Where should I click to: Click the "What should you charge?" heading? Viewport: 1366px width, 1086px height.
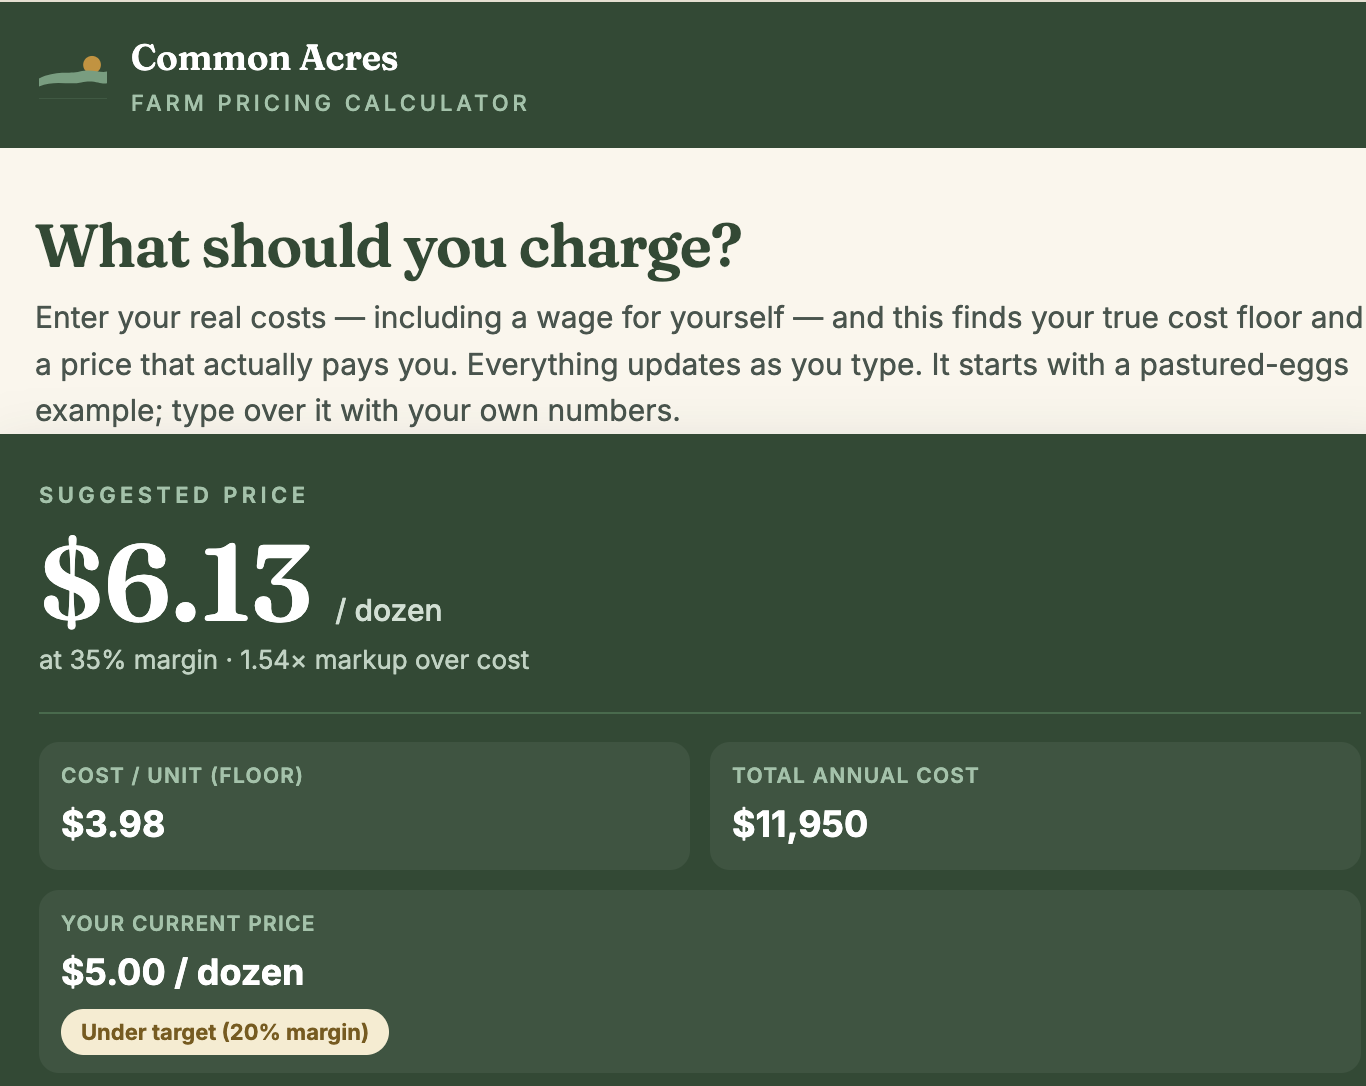(388, 246)
